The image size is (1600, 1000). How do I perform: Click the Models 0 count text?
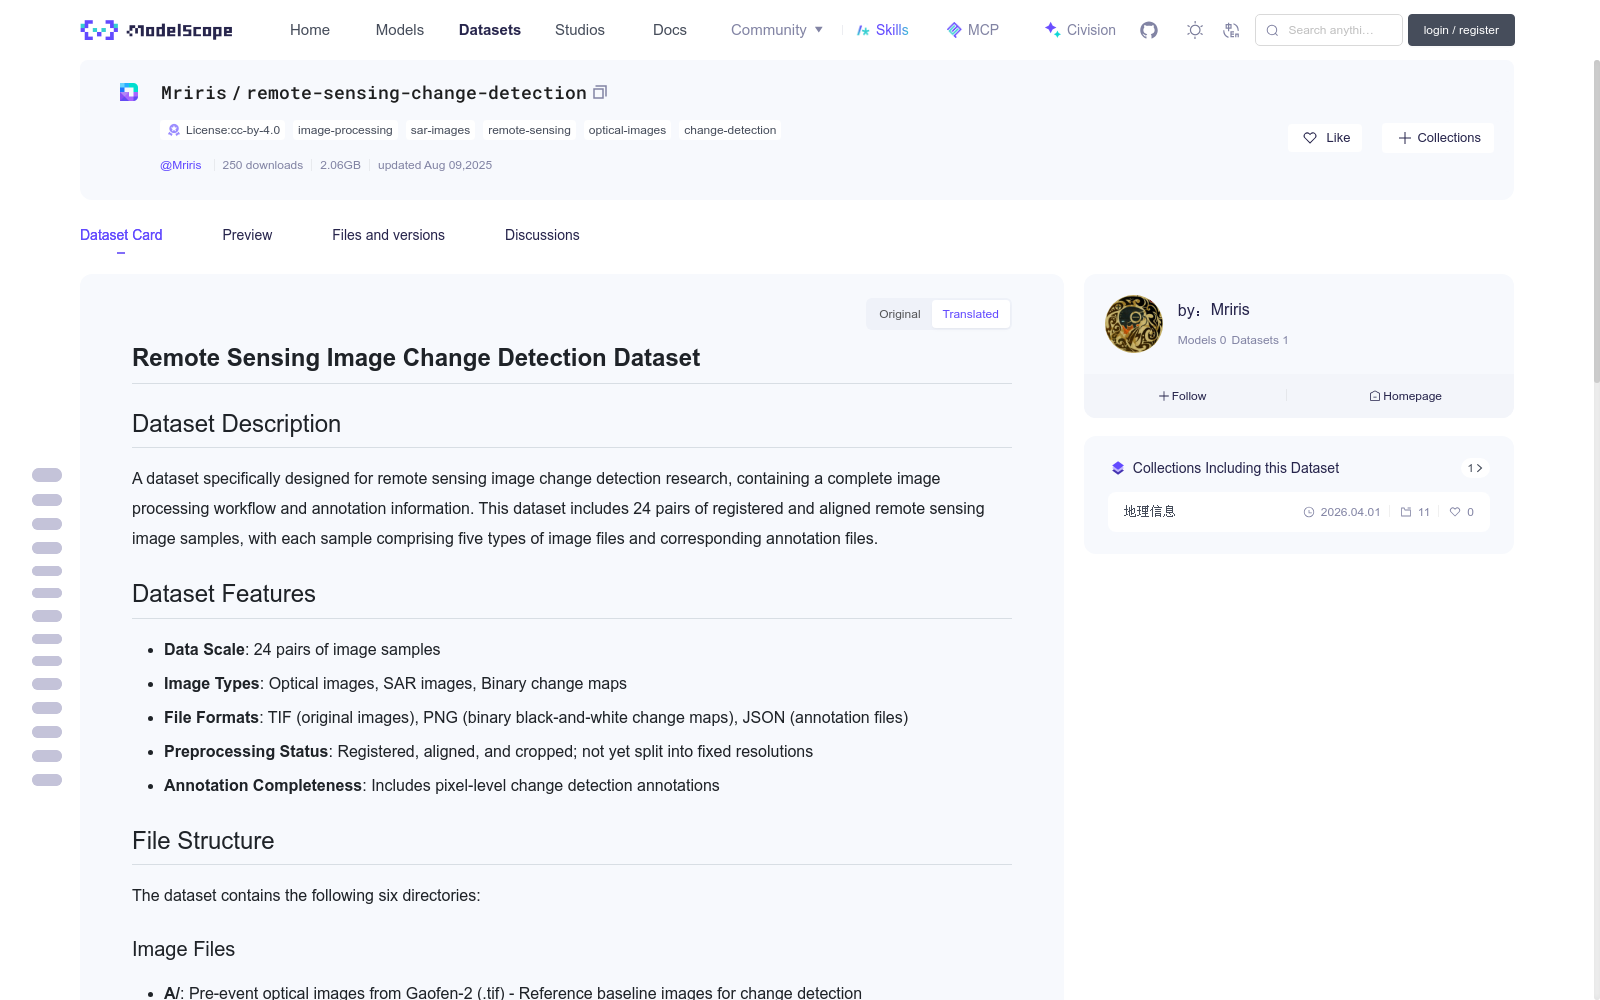point(1201,340)
